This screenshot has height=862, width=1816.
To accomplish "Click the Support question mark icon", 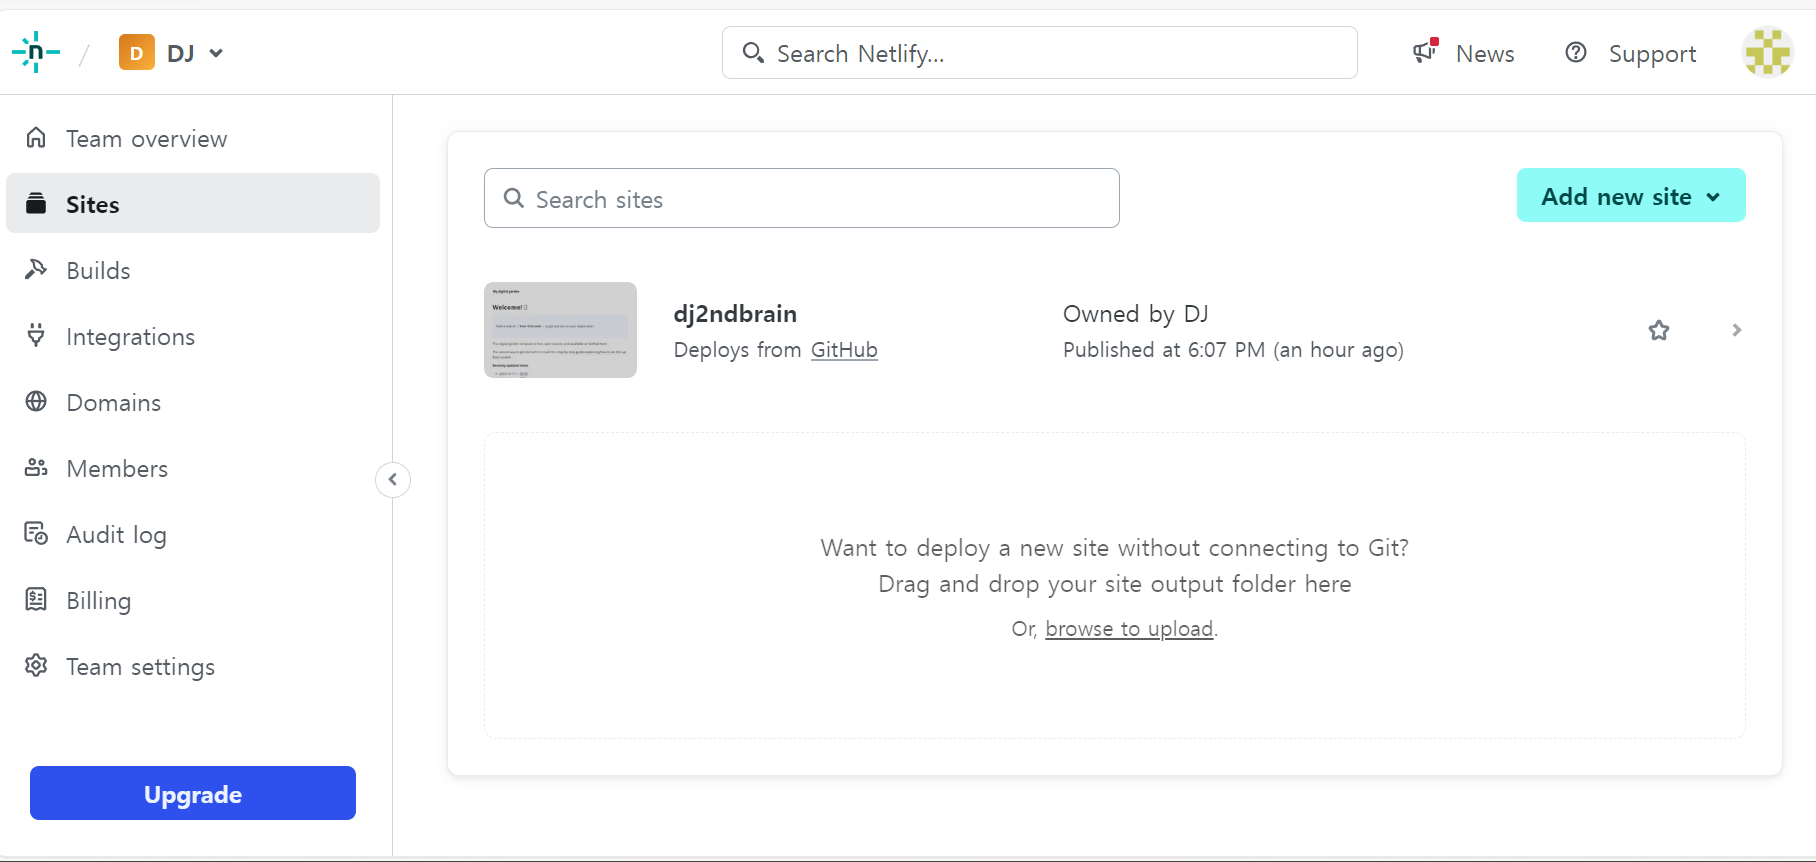I will coord(1576,52).
